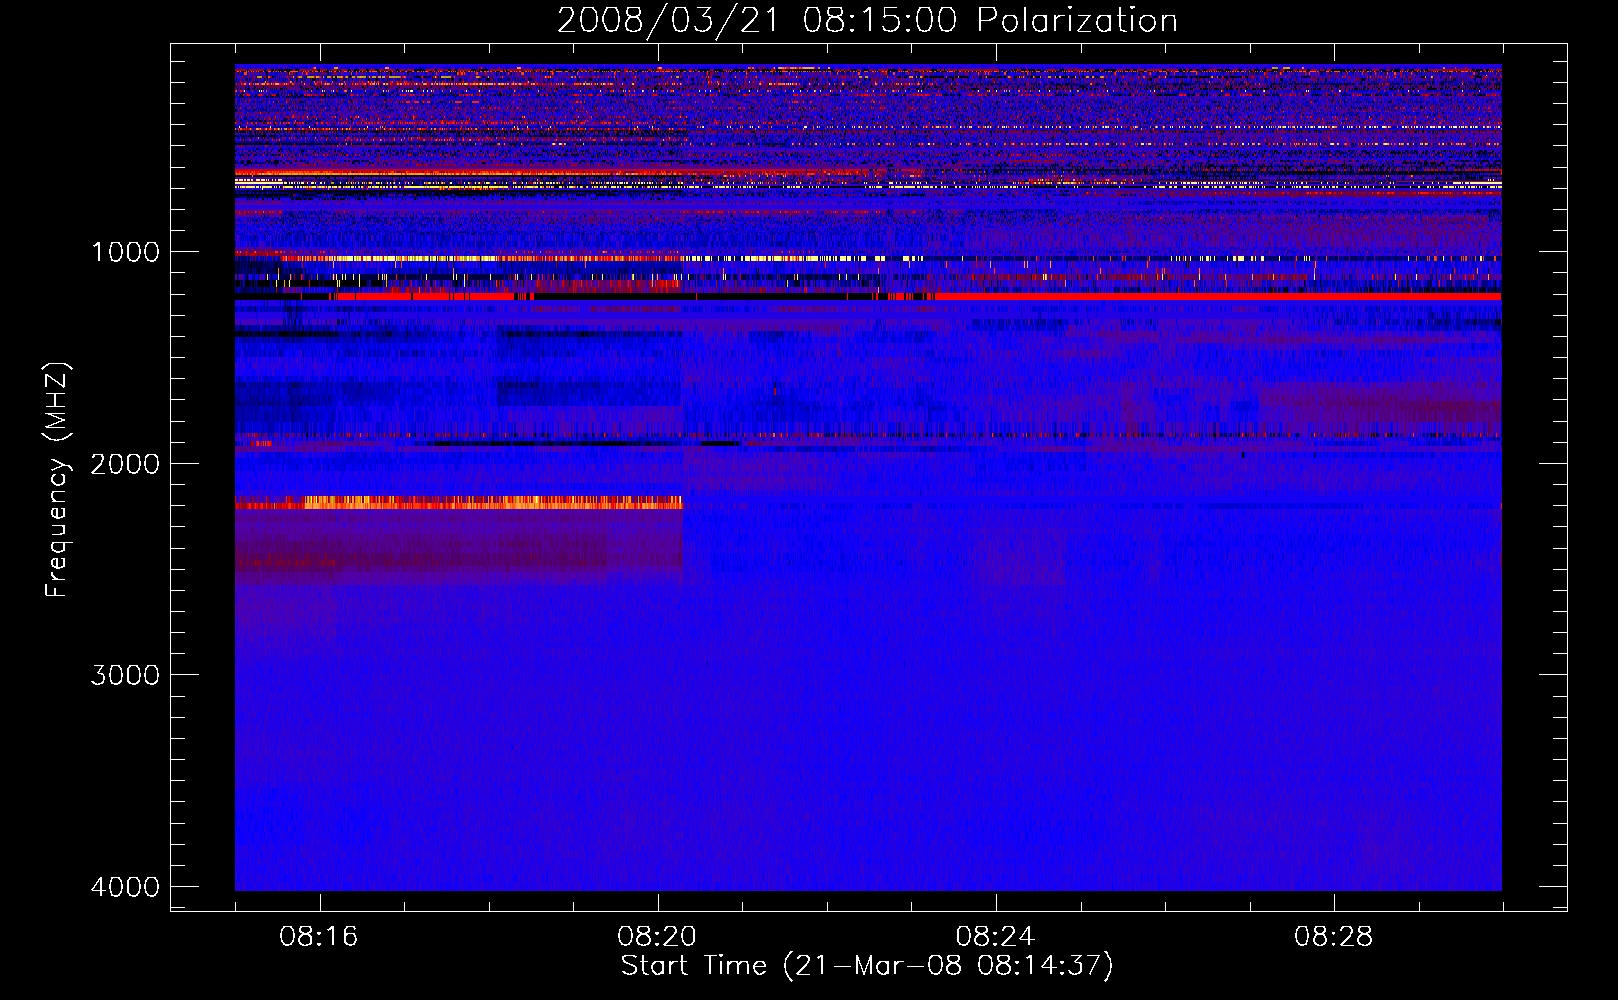Screen dimensions: 1618x1000
Task: Select the 1000 frequency tick label
Action: pos(125,252)
